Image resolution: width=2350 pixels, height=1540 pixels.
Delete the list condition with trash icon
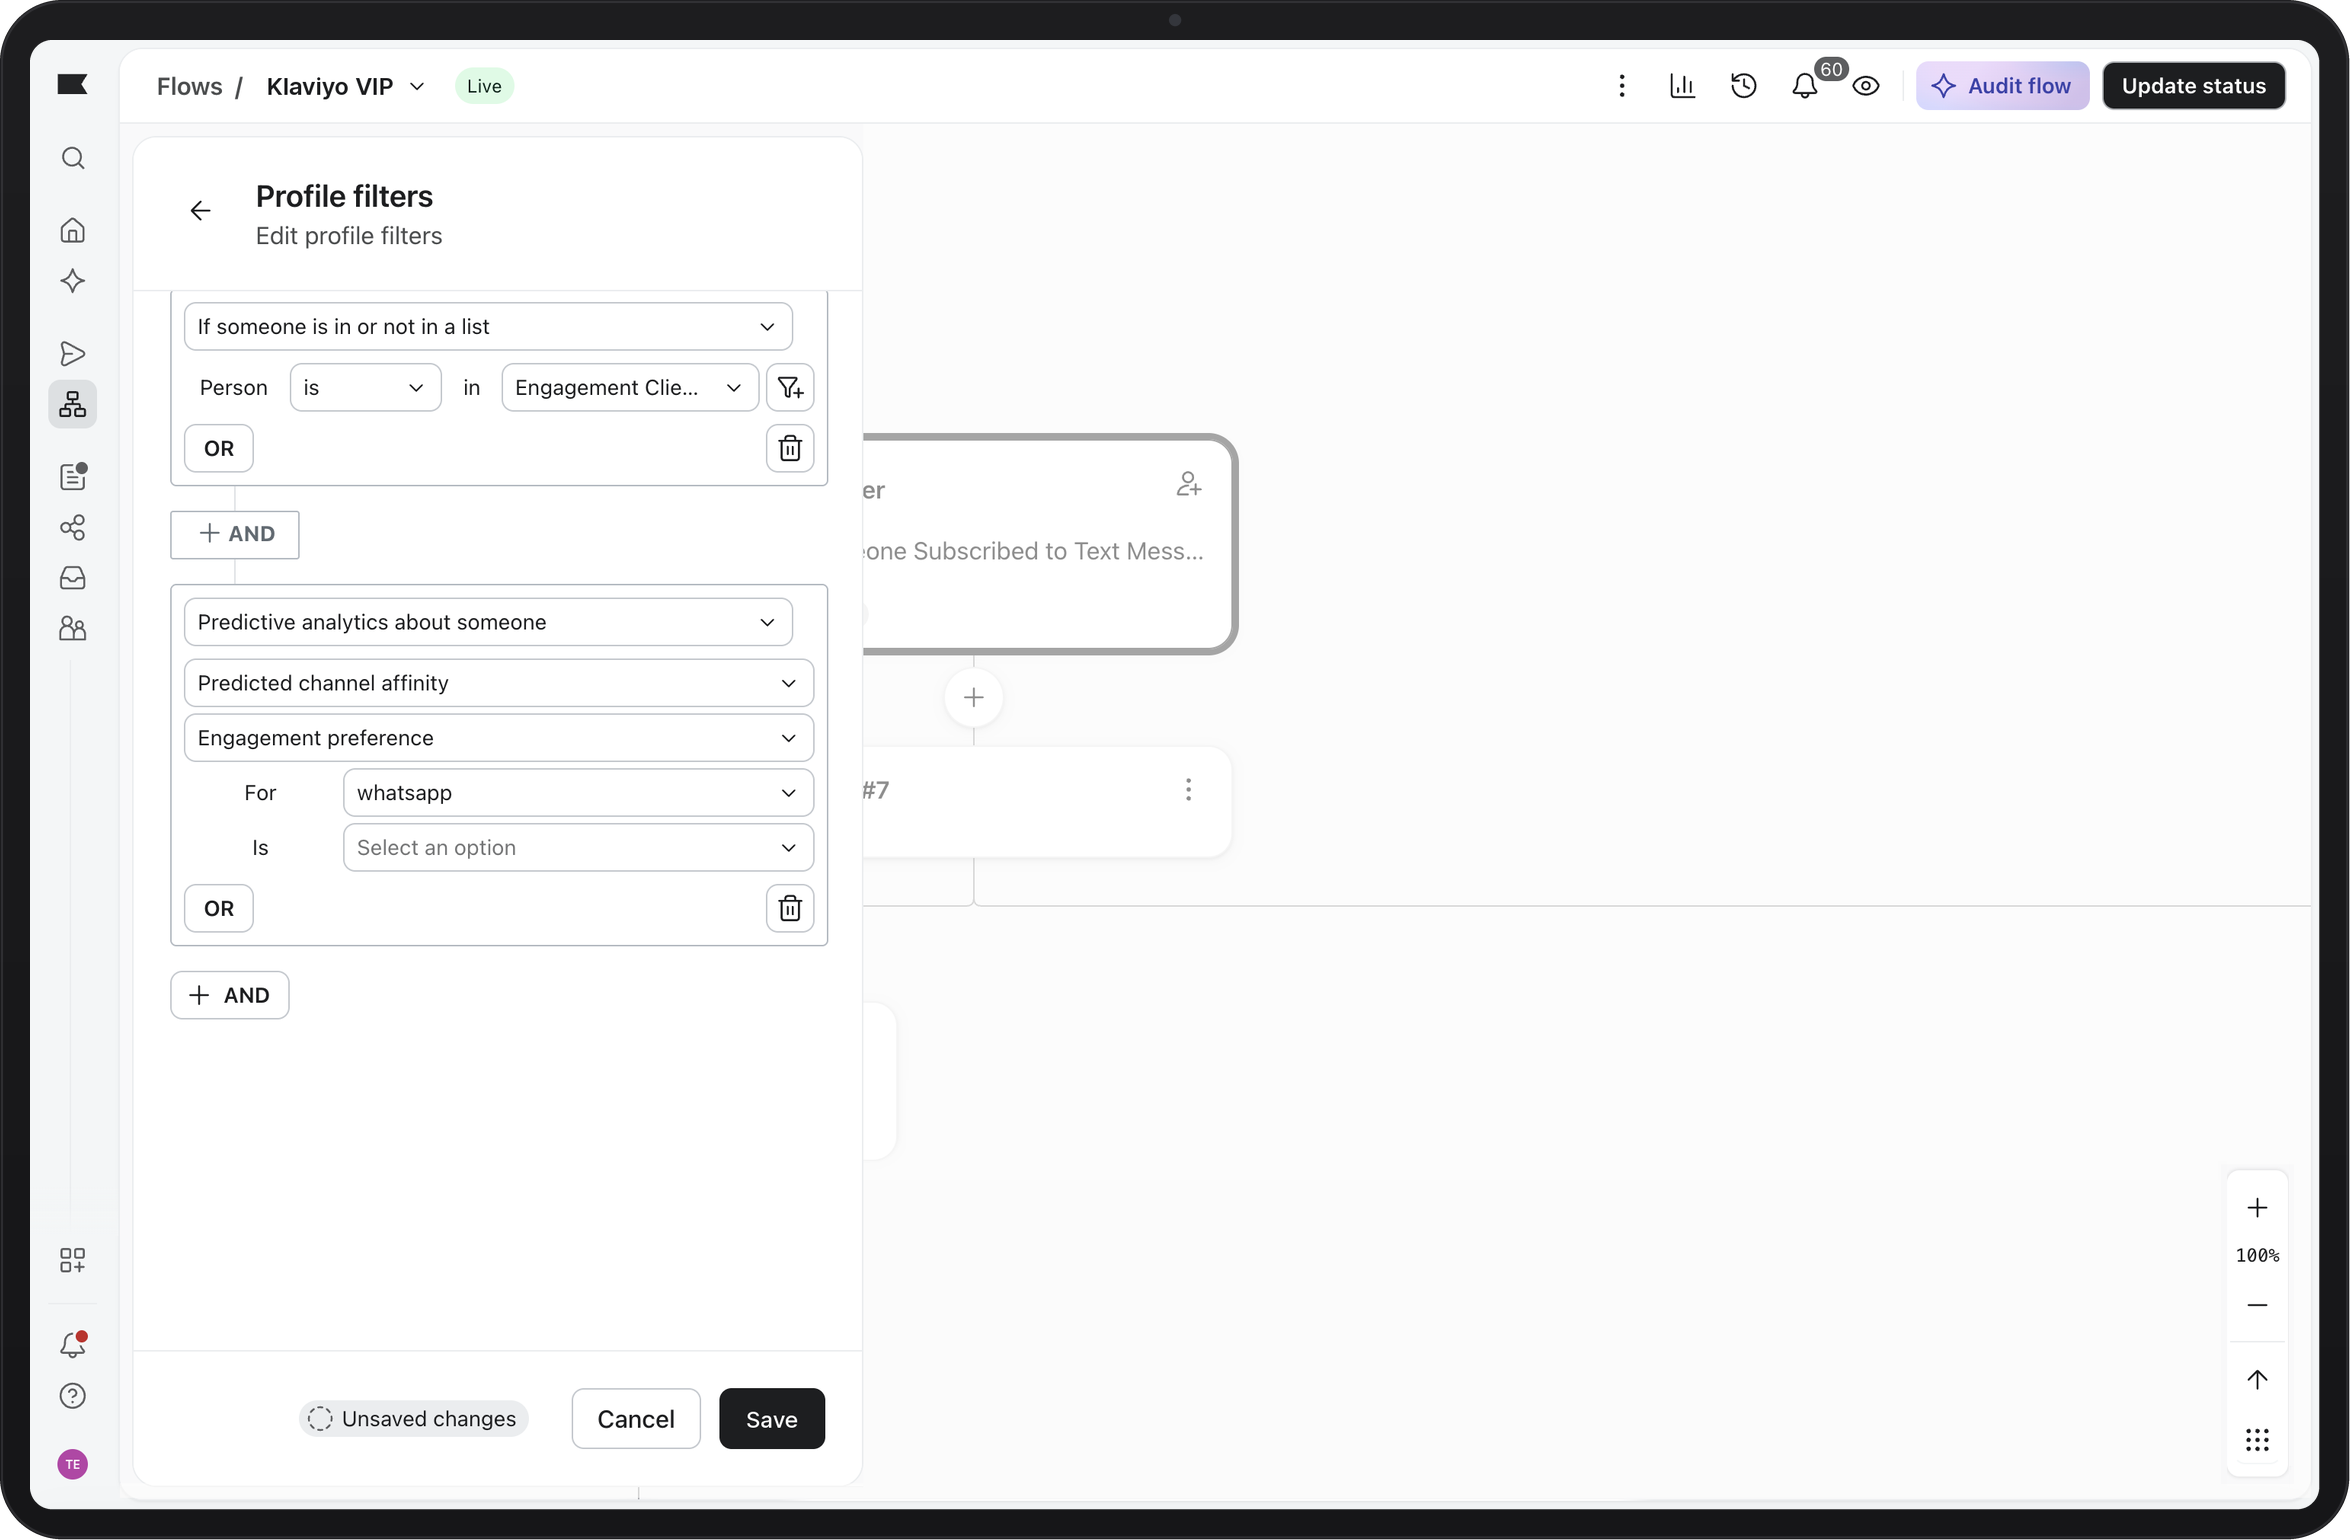click(790, 448)
